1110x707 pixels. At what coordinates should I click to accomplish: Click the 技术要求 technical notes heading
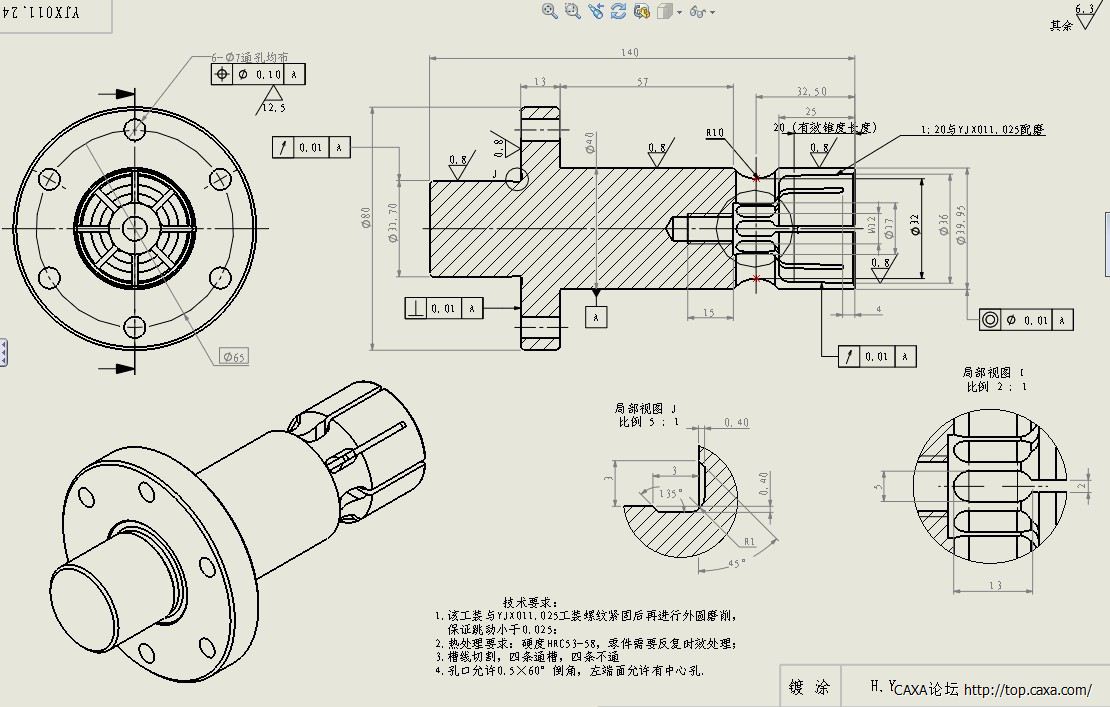tap(529, 602)
